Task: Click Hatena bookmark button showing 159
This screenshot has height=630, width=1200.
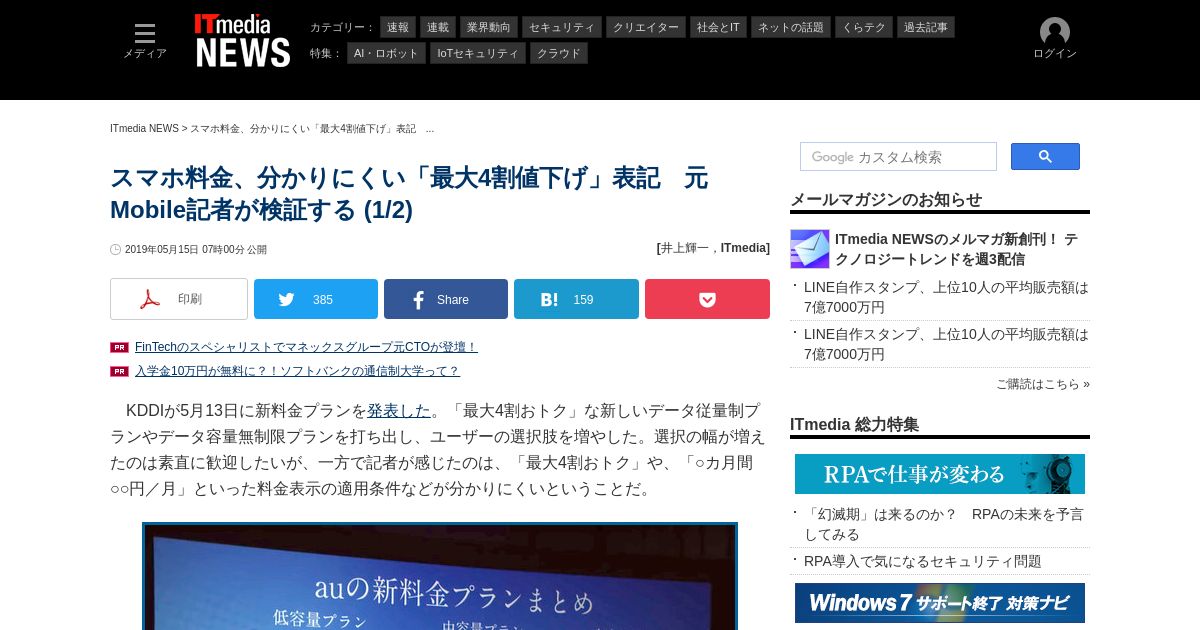Action: pos(576,299)
